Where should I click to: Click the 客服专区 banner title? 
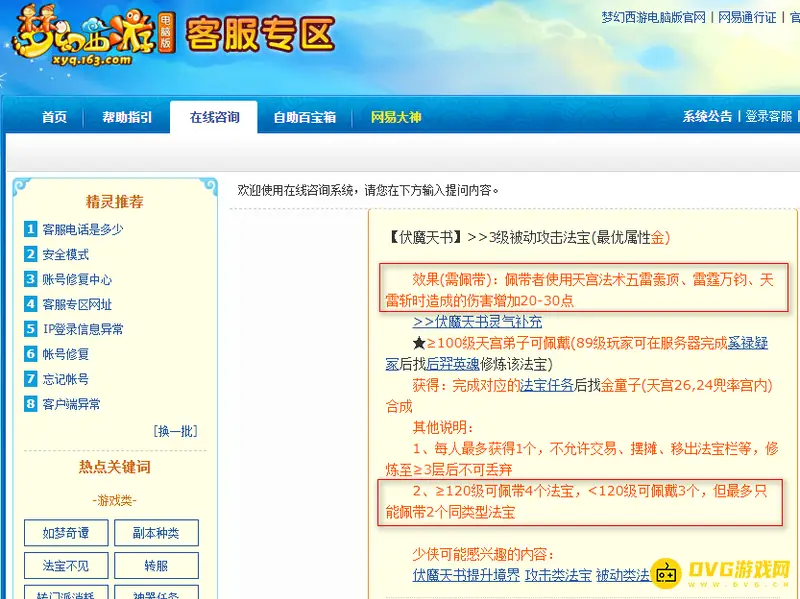coord(260,35)
